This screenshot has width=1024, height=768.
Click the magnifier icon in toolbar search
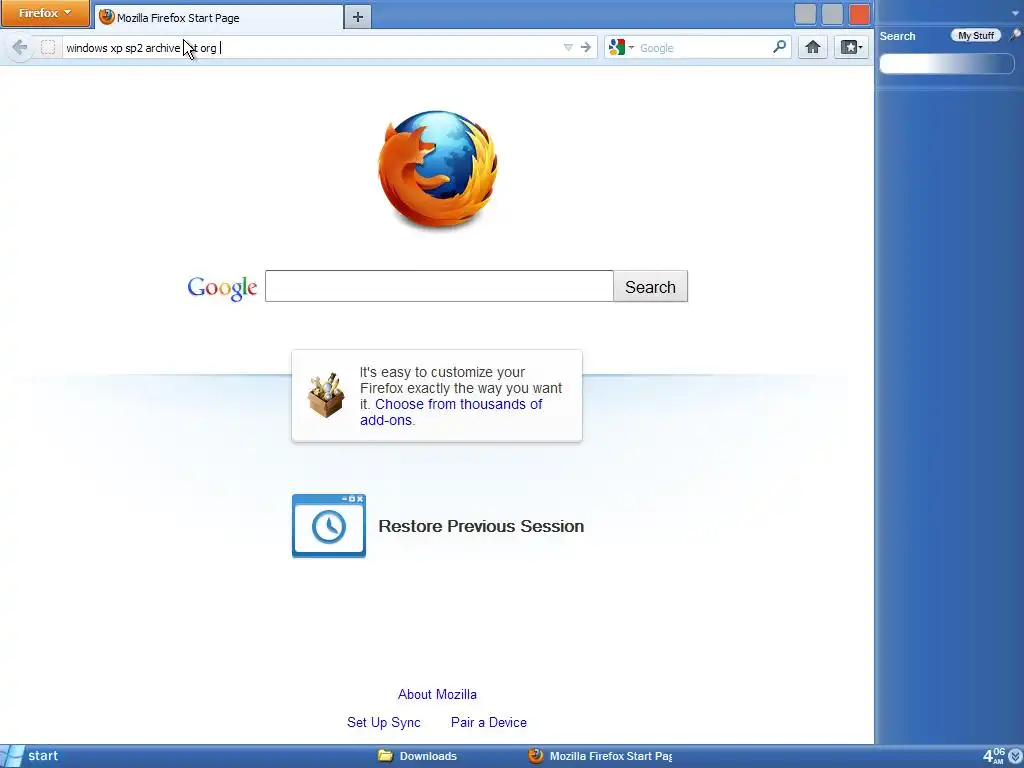pos(779,47)
